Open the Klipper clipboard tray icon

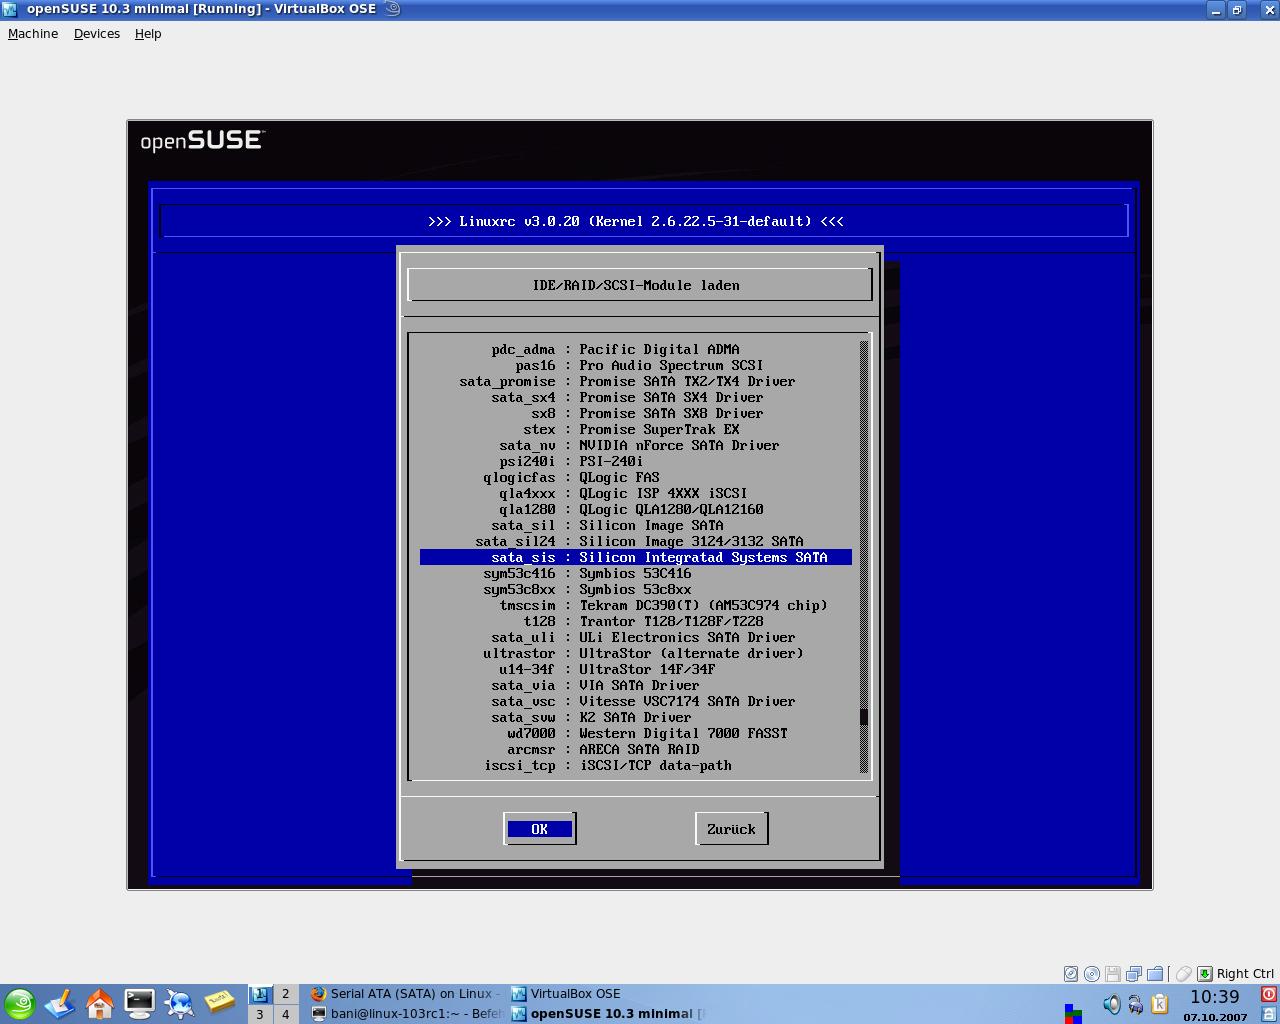pyautogui.click(x=1160, y=1004)
